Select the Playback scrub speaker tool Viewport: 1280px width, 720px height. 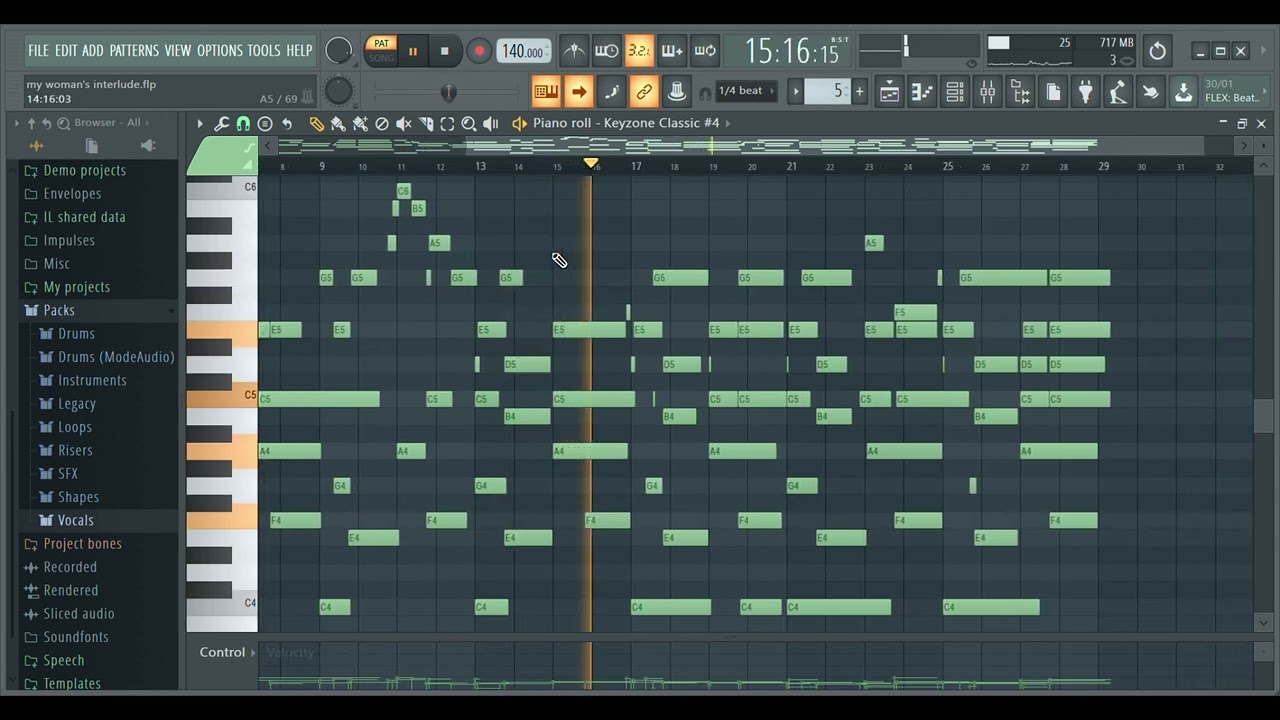tap(490, 123)
